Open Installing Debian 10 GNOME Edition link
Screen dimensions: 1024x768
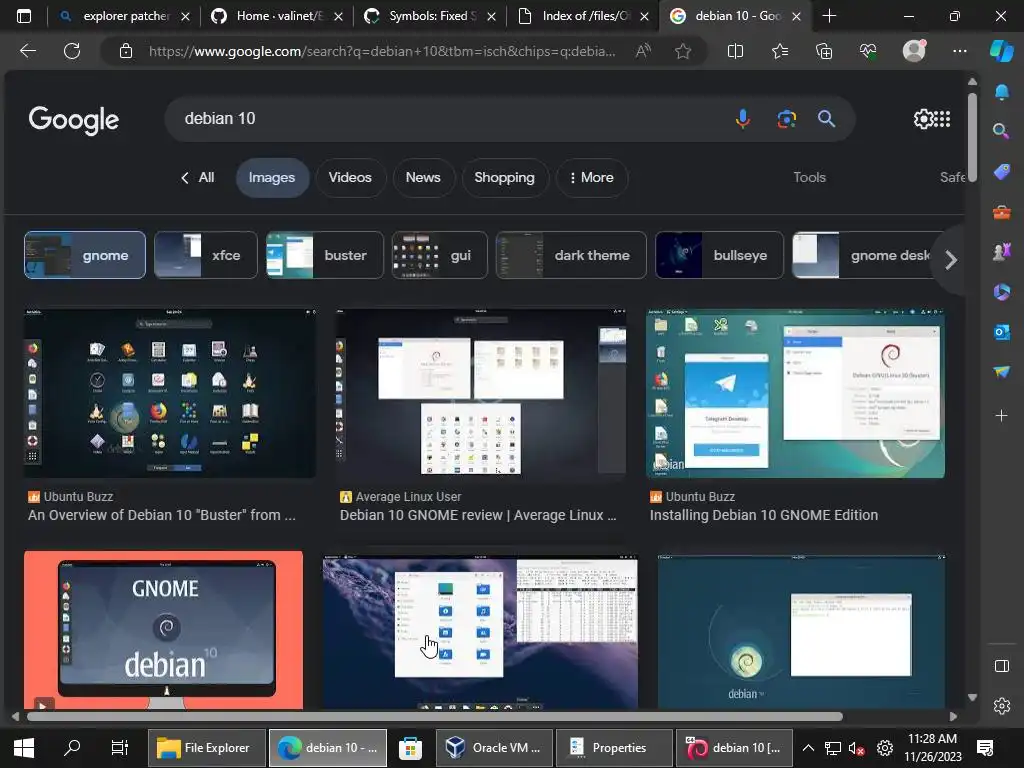(x=763, y=515)
